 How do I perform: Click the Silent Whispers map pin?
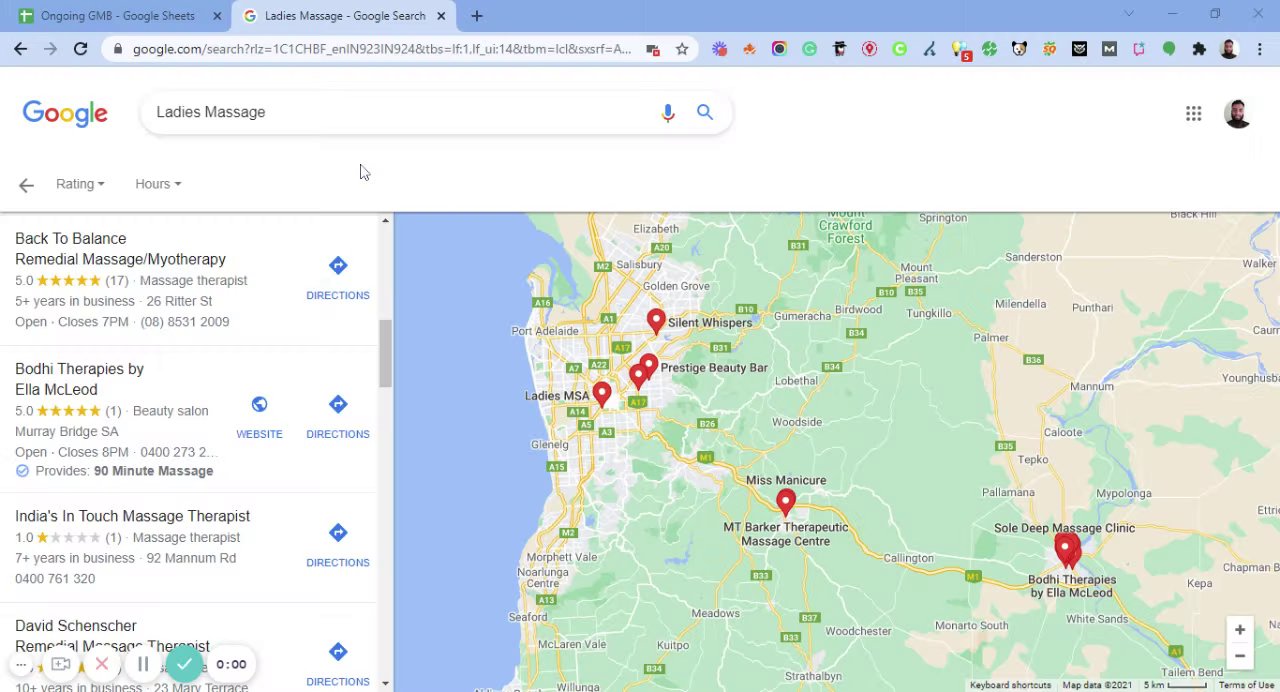(x=655, y=321)
